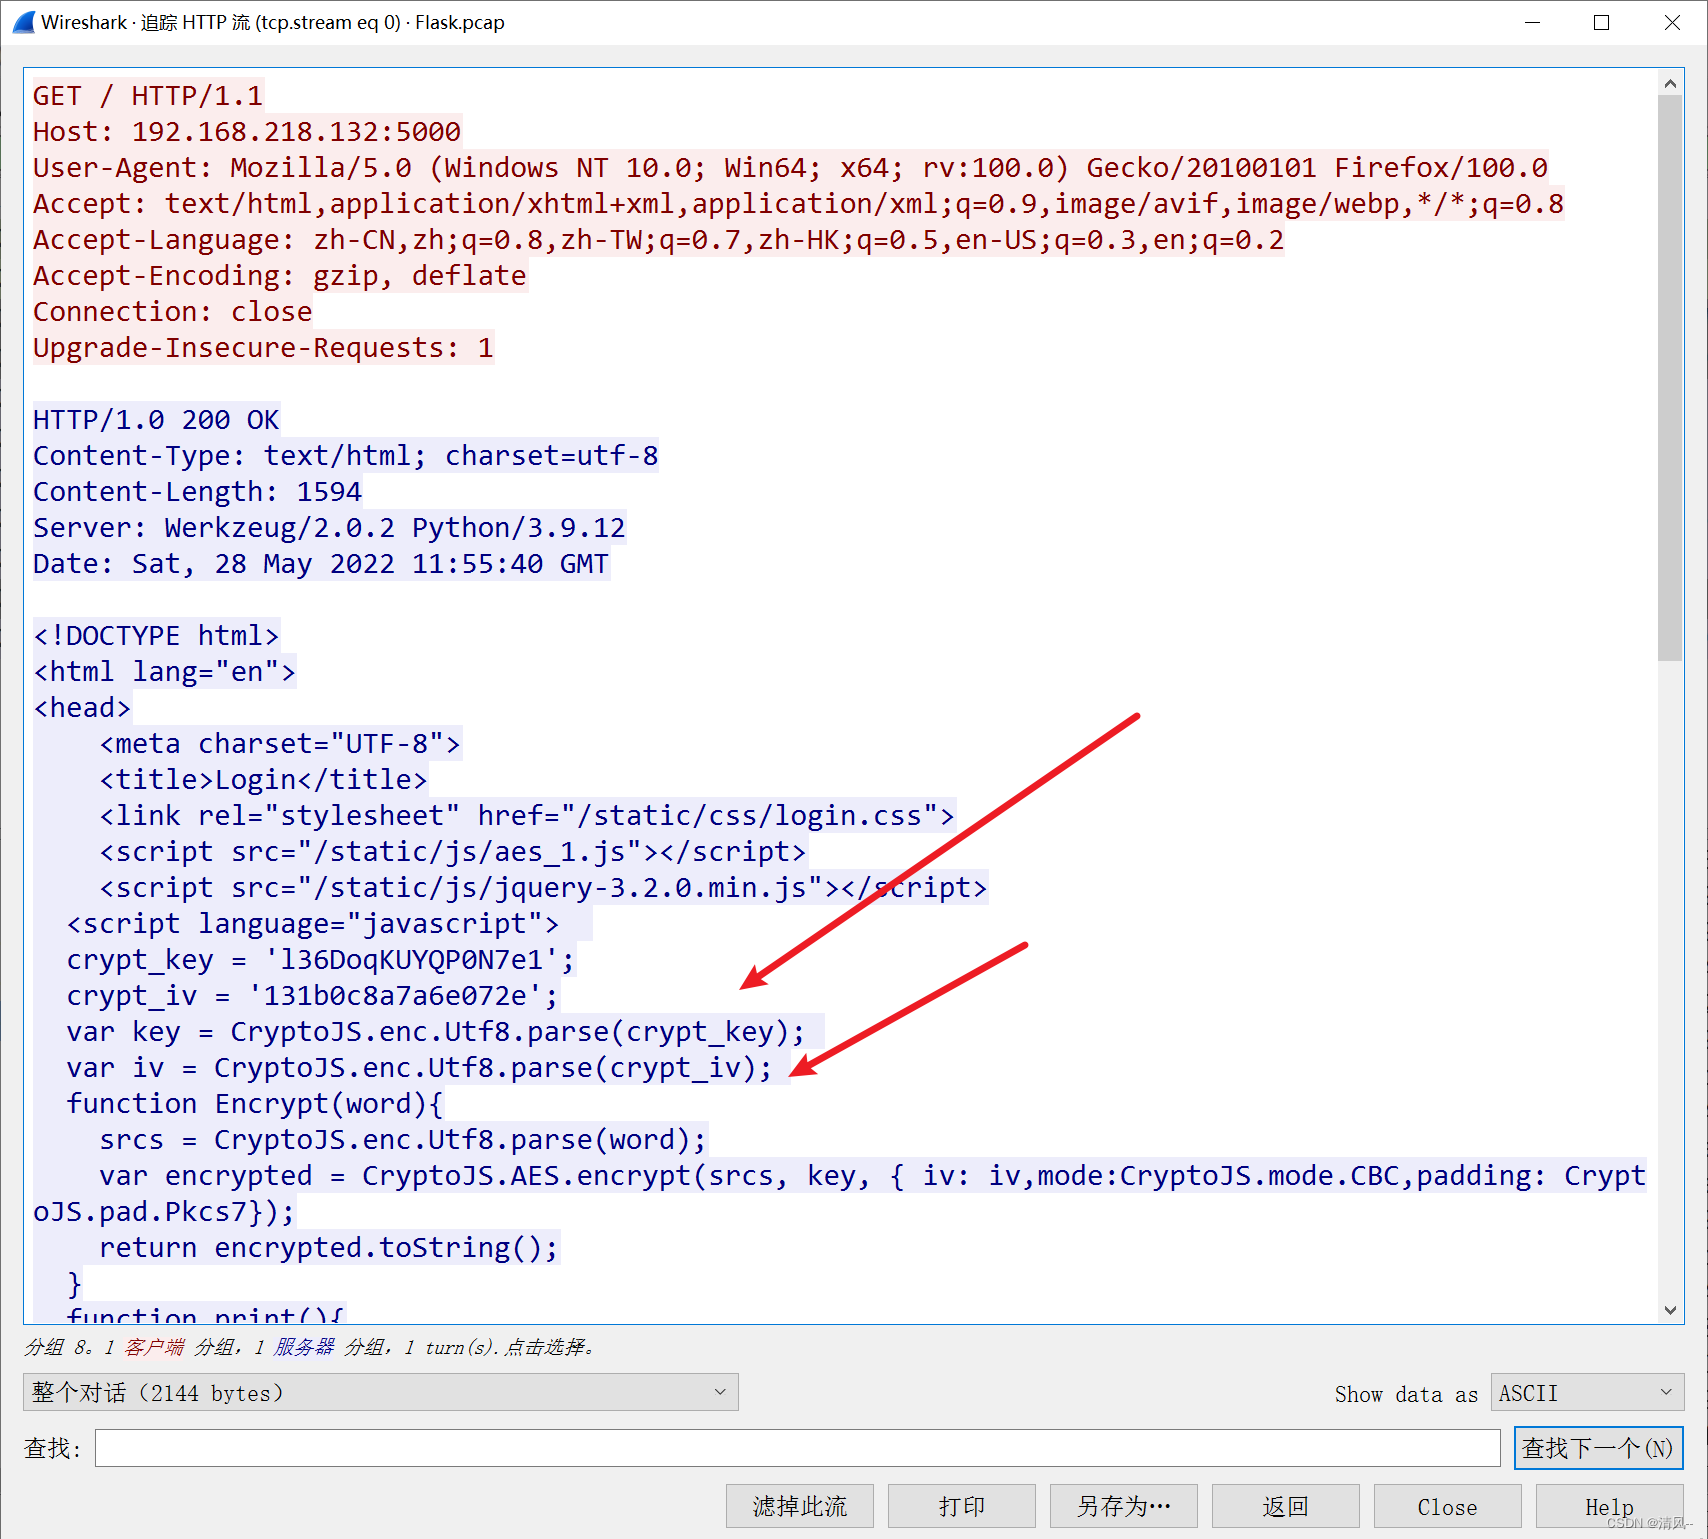Click the <title>Login</title> line

point(263,780)
